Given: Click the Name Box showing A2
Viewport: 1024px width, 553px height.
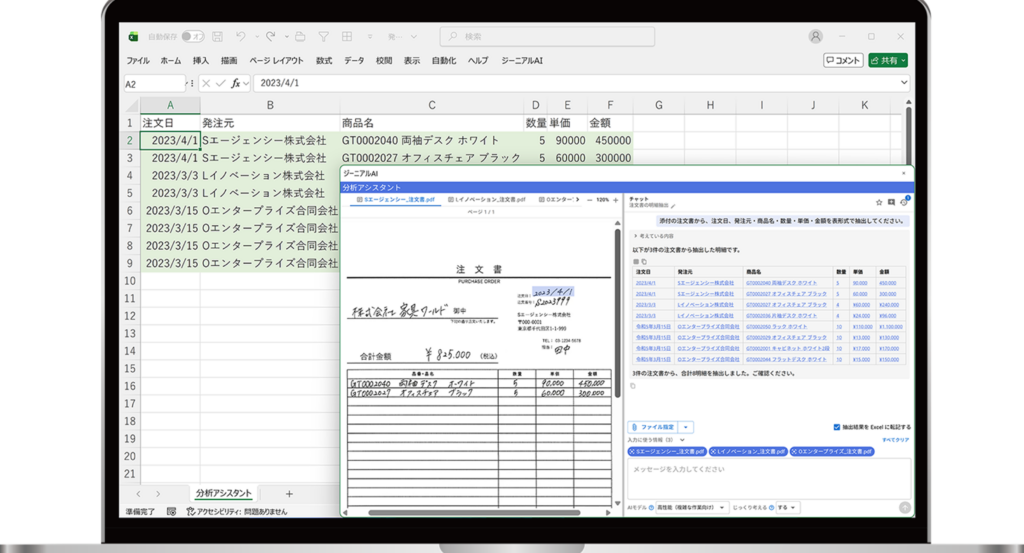Looking at the screenshot, I should pyautogui.click(x=154, y=84).
